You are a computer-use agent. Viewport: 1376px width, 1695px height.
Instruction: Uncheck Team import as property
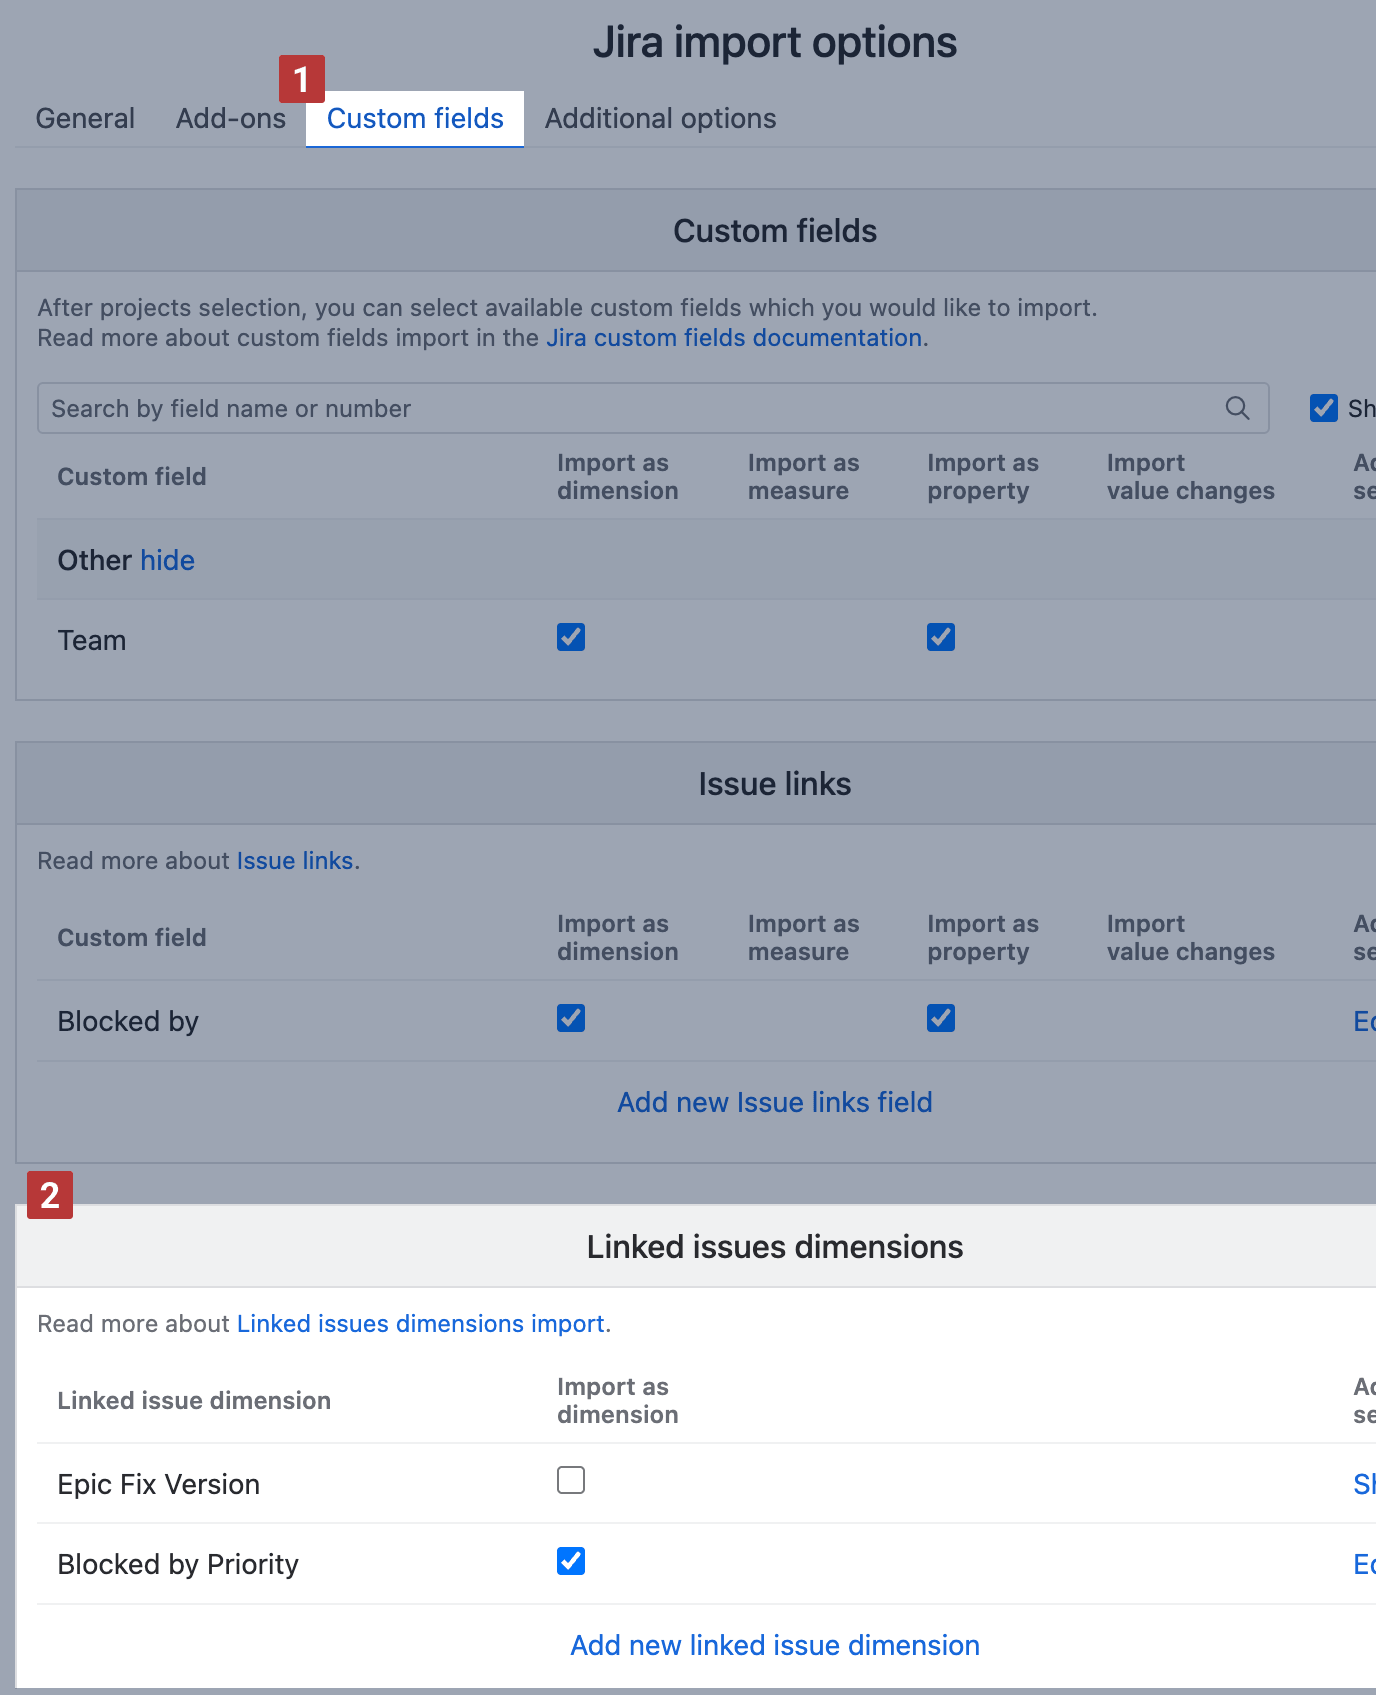[941, 637]
